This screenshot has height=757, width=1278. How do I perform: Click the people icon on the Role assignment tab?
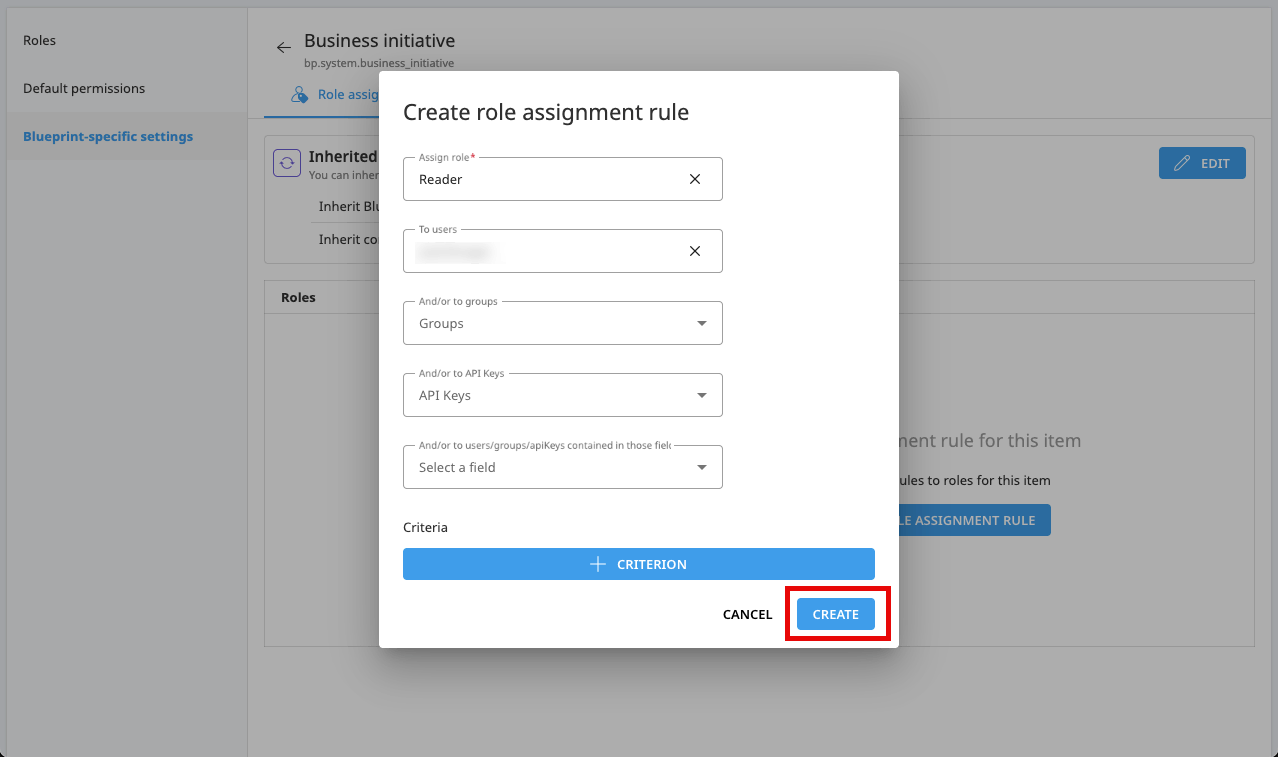298,94
